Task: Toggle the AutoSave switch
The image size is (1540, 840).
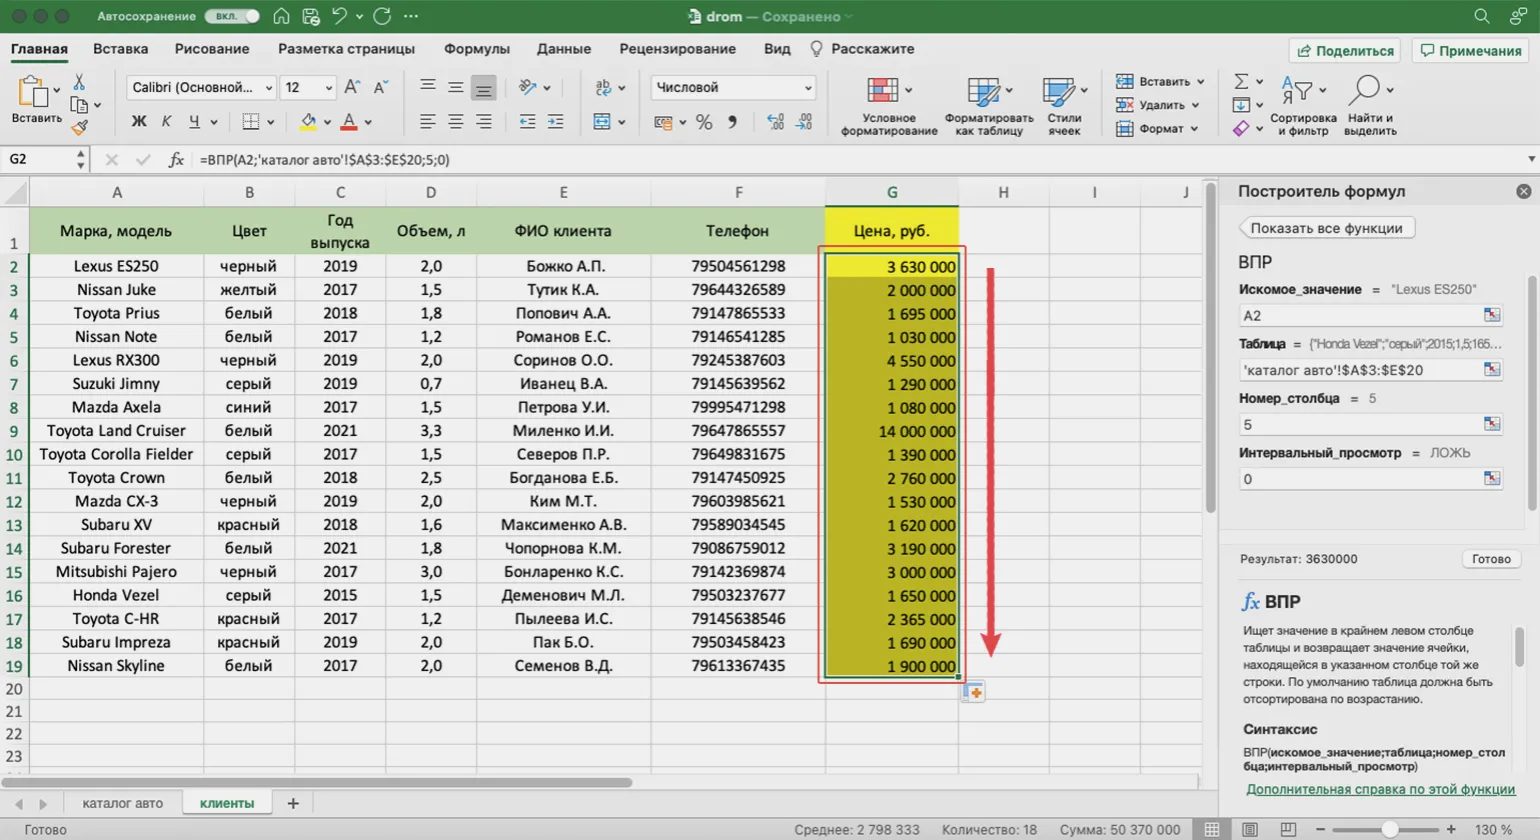Action: pos(232,16)
